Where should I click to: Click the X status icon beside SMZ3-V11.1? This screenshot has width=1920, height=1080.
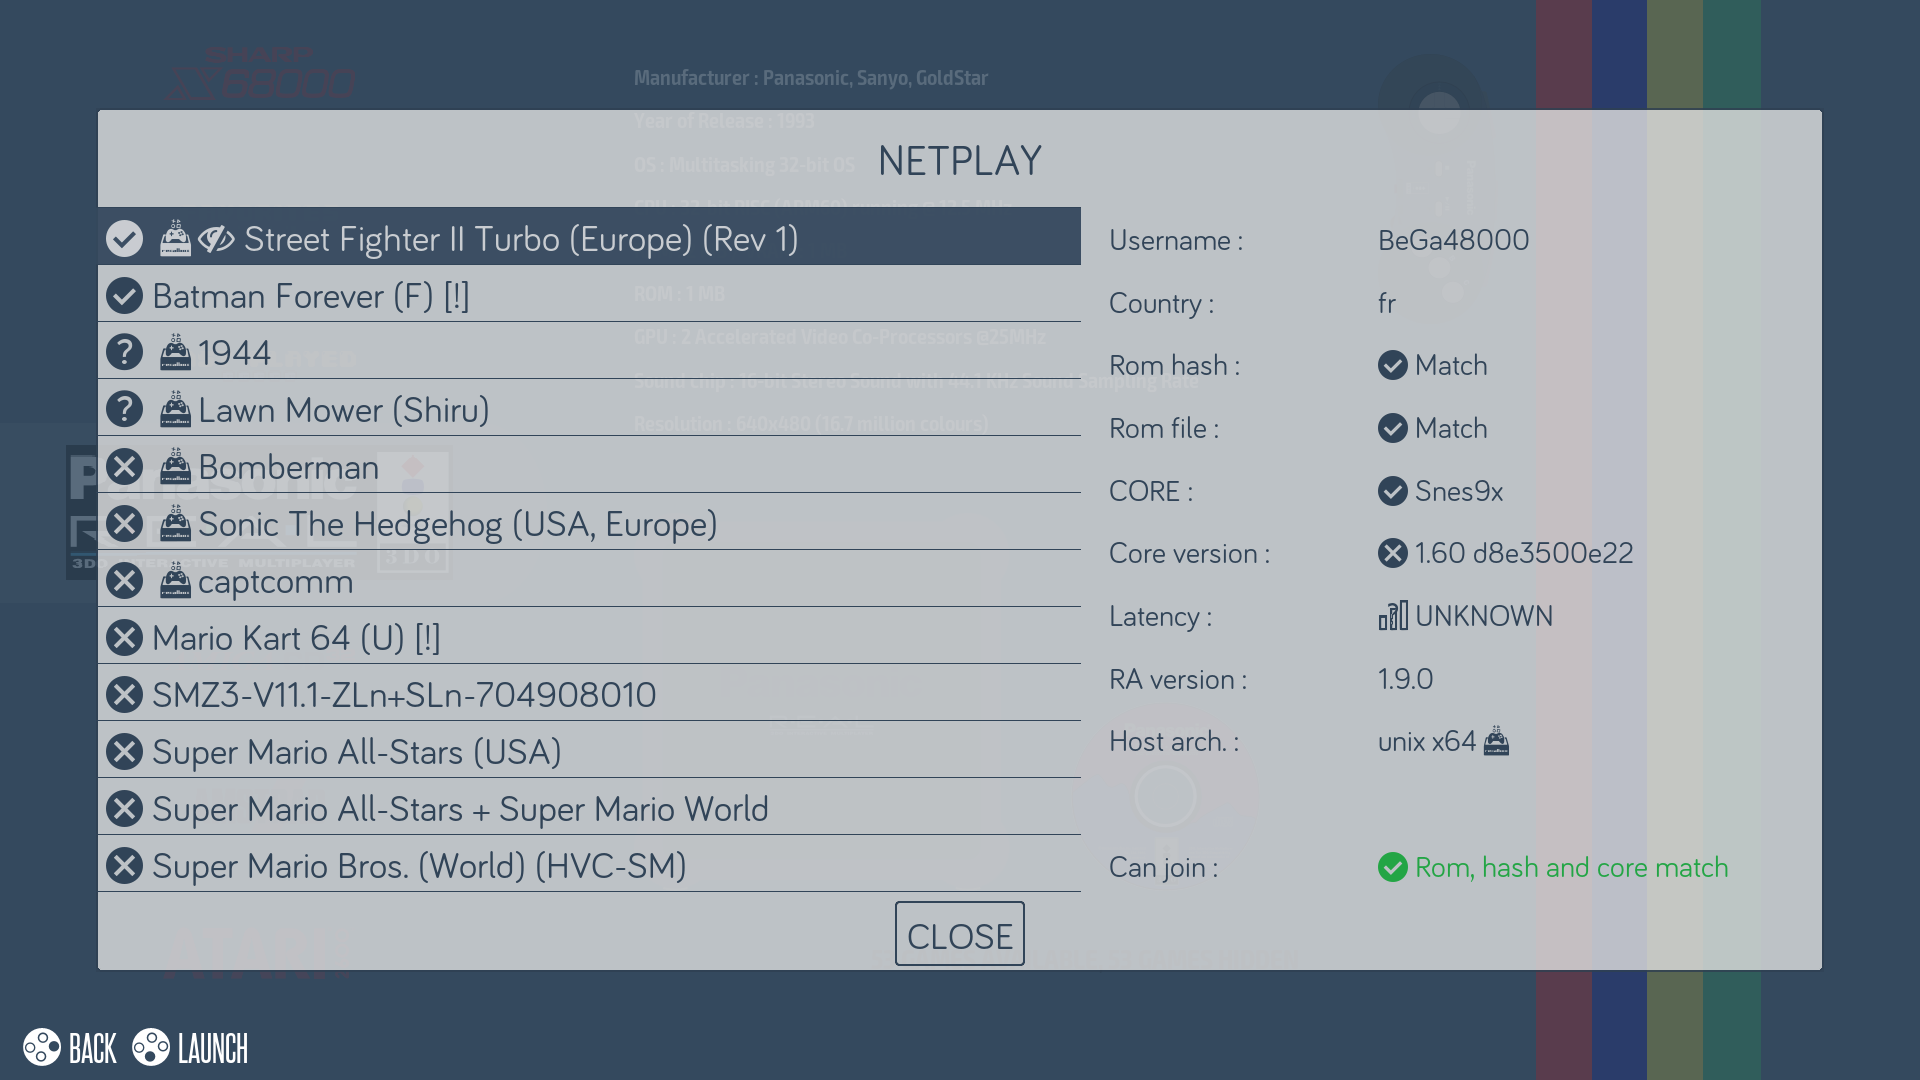tap(124, 695)
